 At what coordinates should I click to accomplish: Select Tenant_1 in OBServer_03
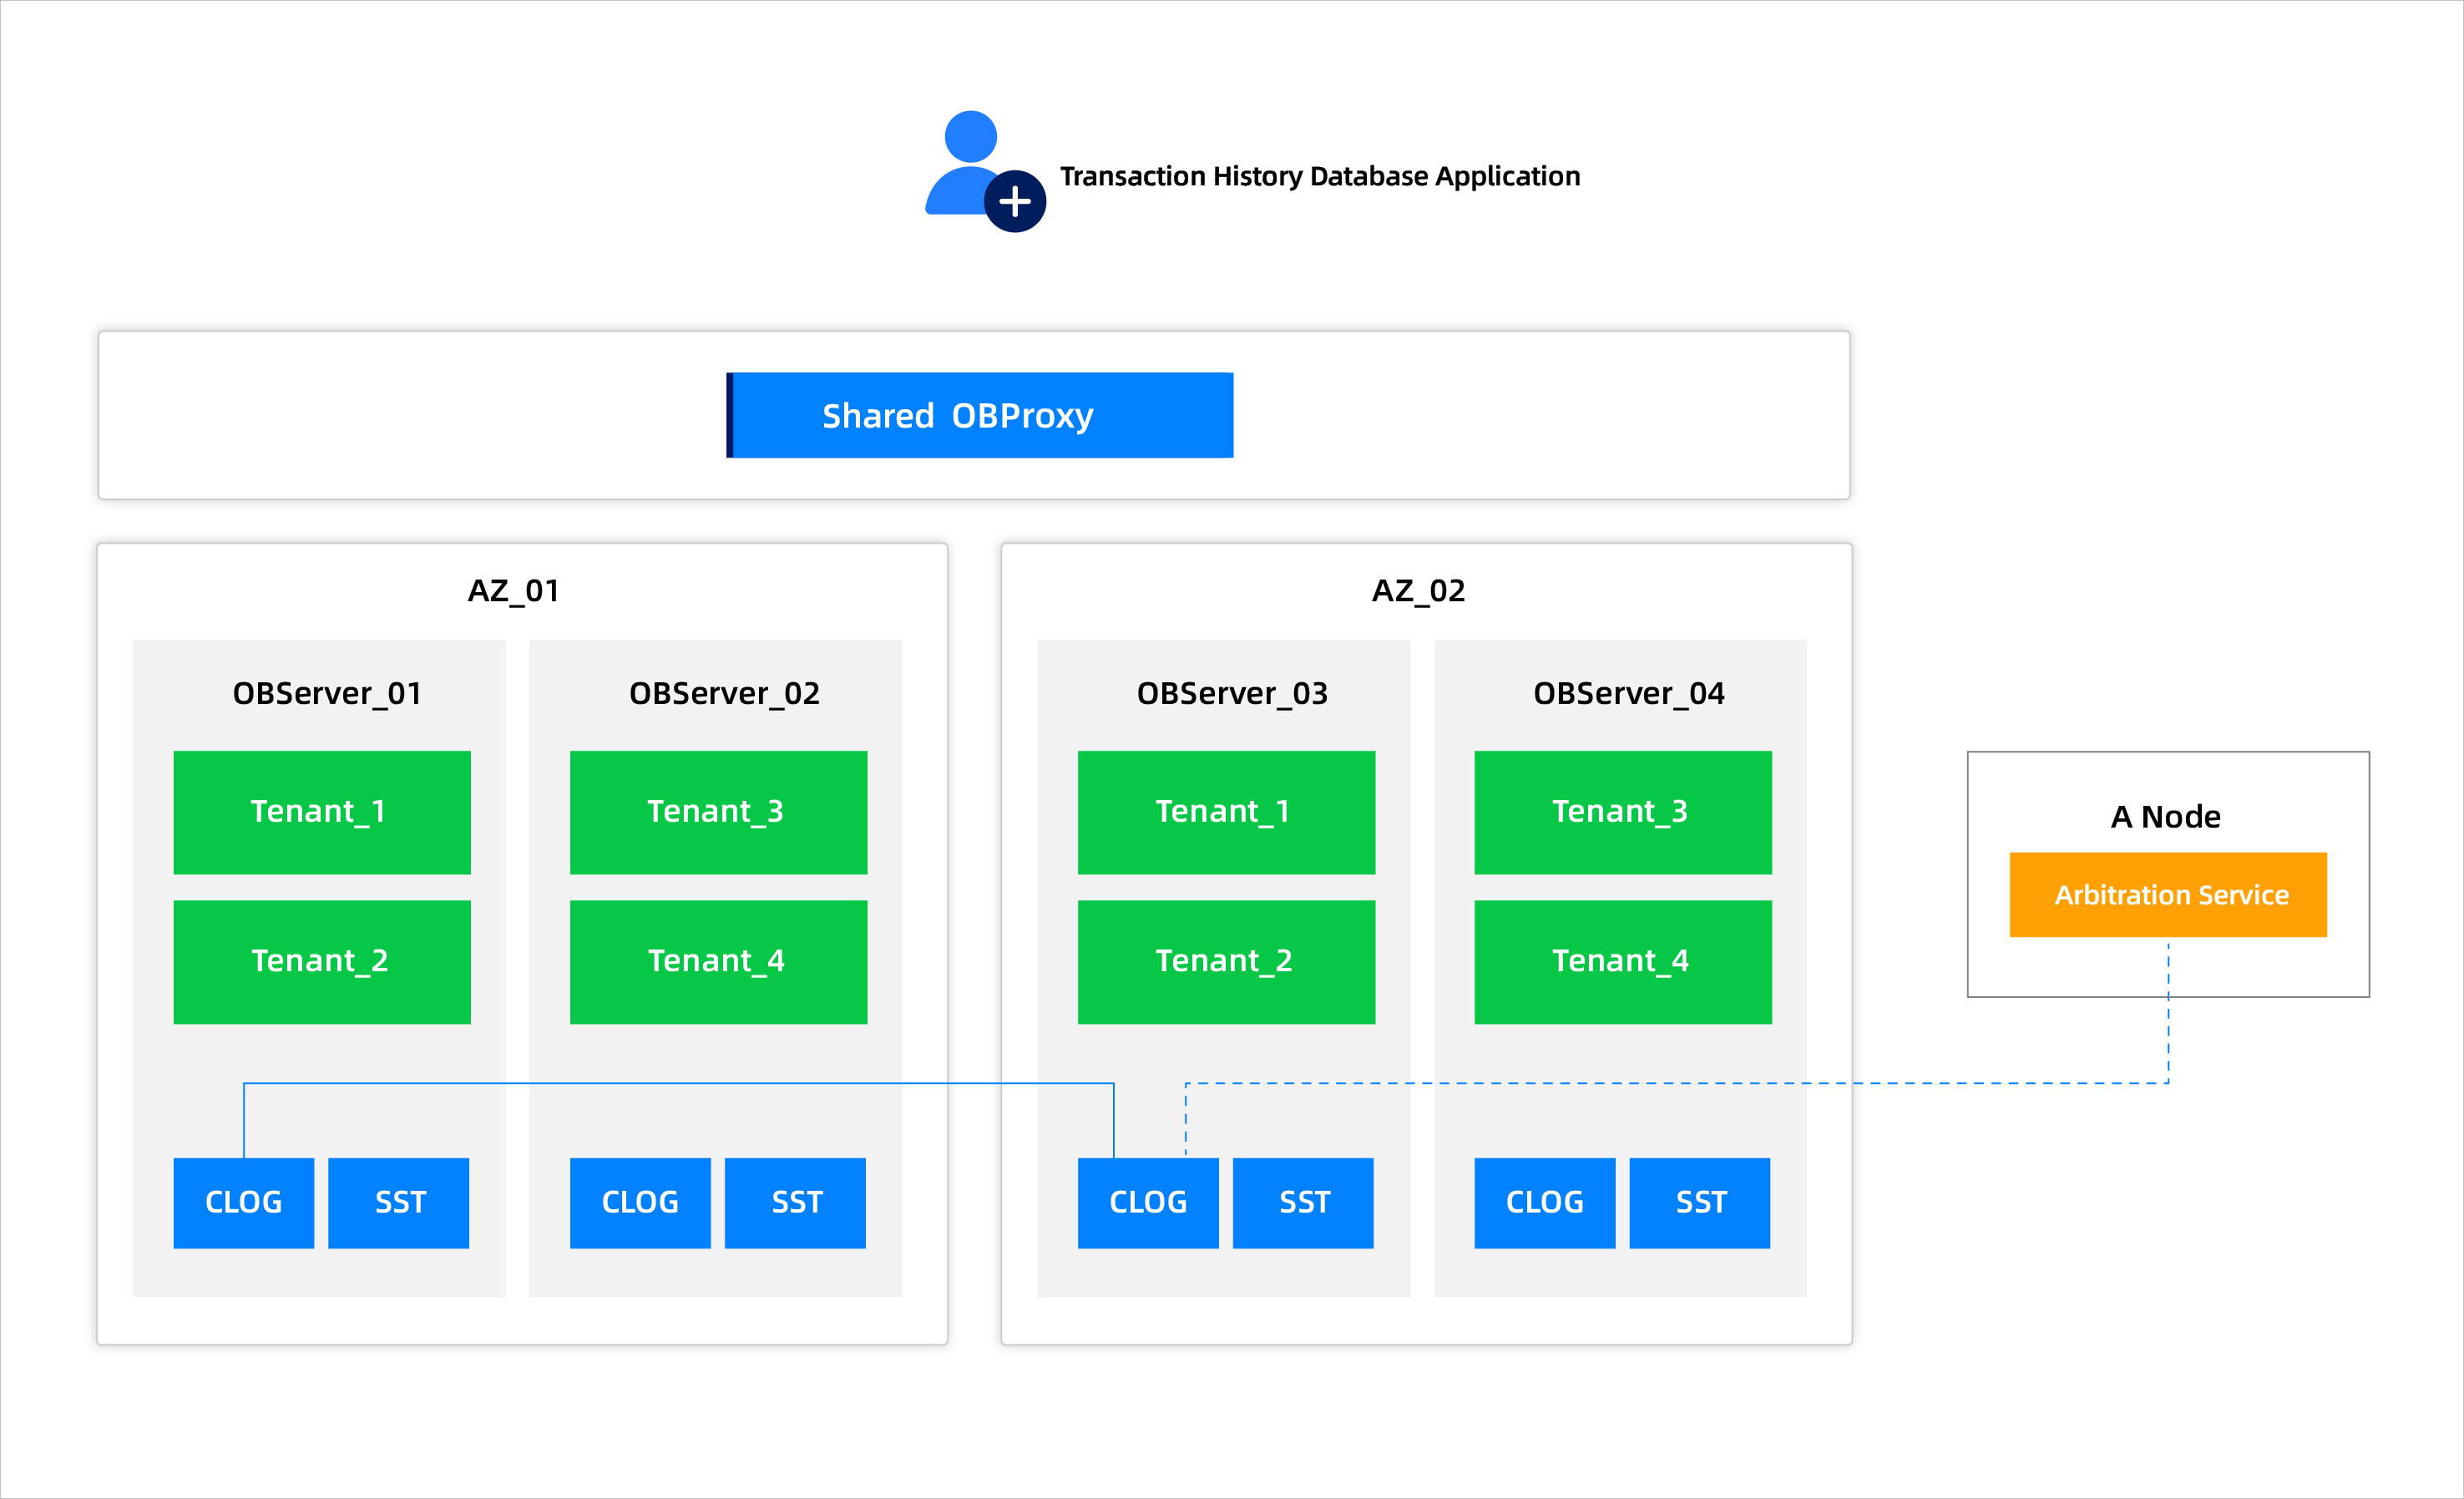click(x=1226, y=812)
